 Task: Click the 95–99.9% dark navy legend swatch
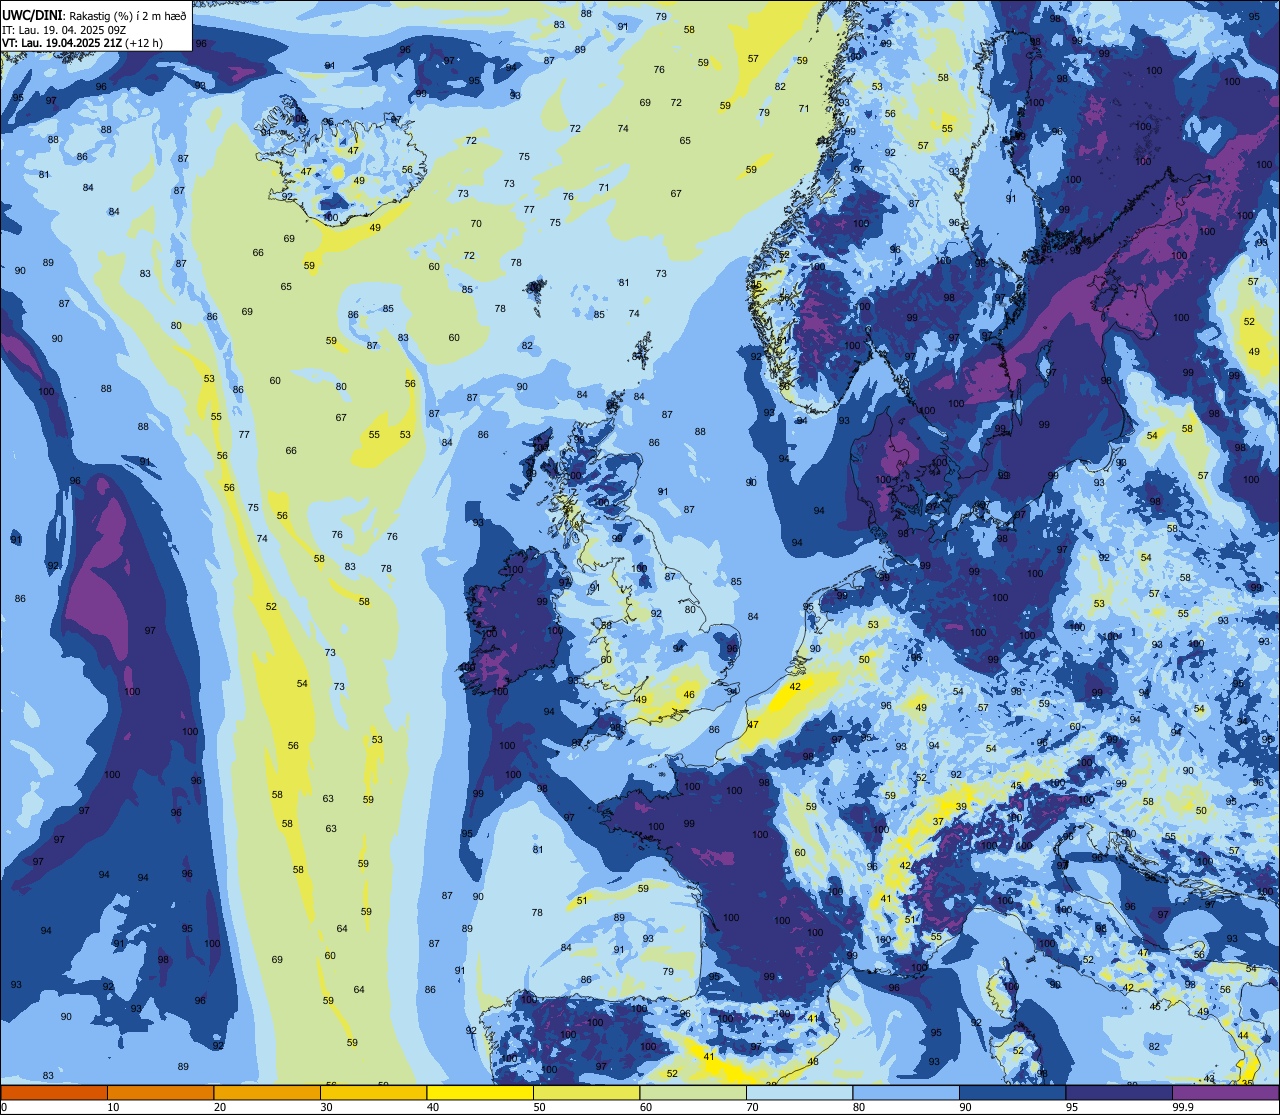(x=1119, y=1093)
